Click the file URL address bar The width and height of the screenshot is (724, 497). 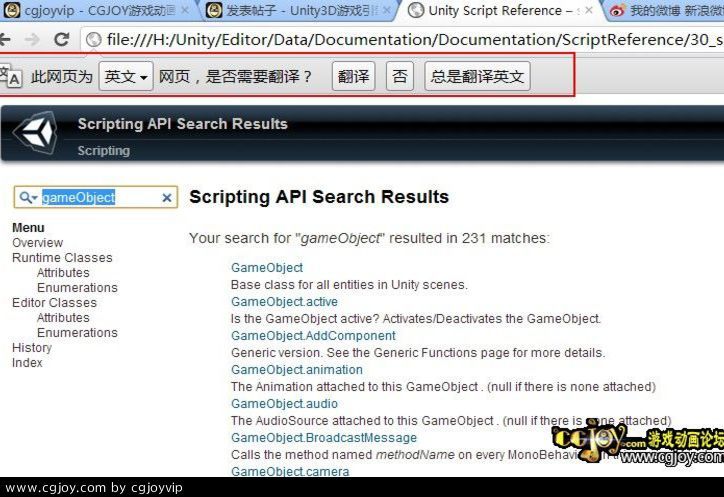click(402, 40)
